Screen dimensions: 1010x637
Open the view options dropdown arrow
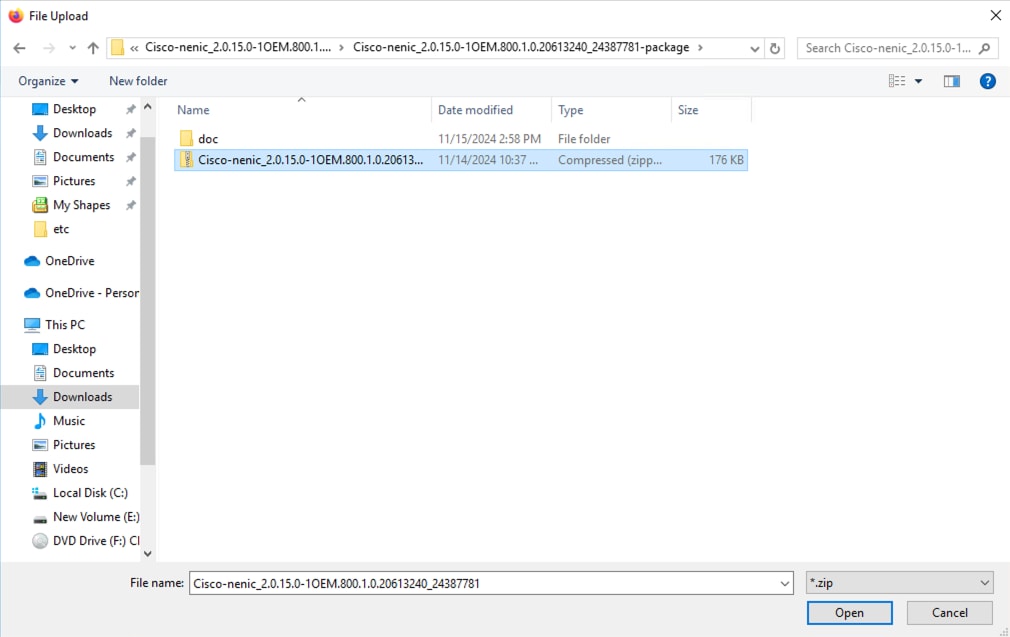click(919, 81)
